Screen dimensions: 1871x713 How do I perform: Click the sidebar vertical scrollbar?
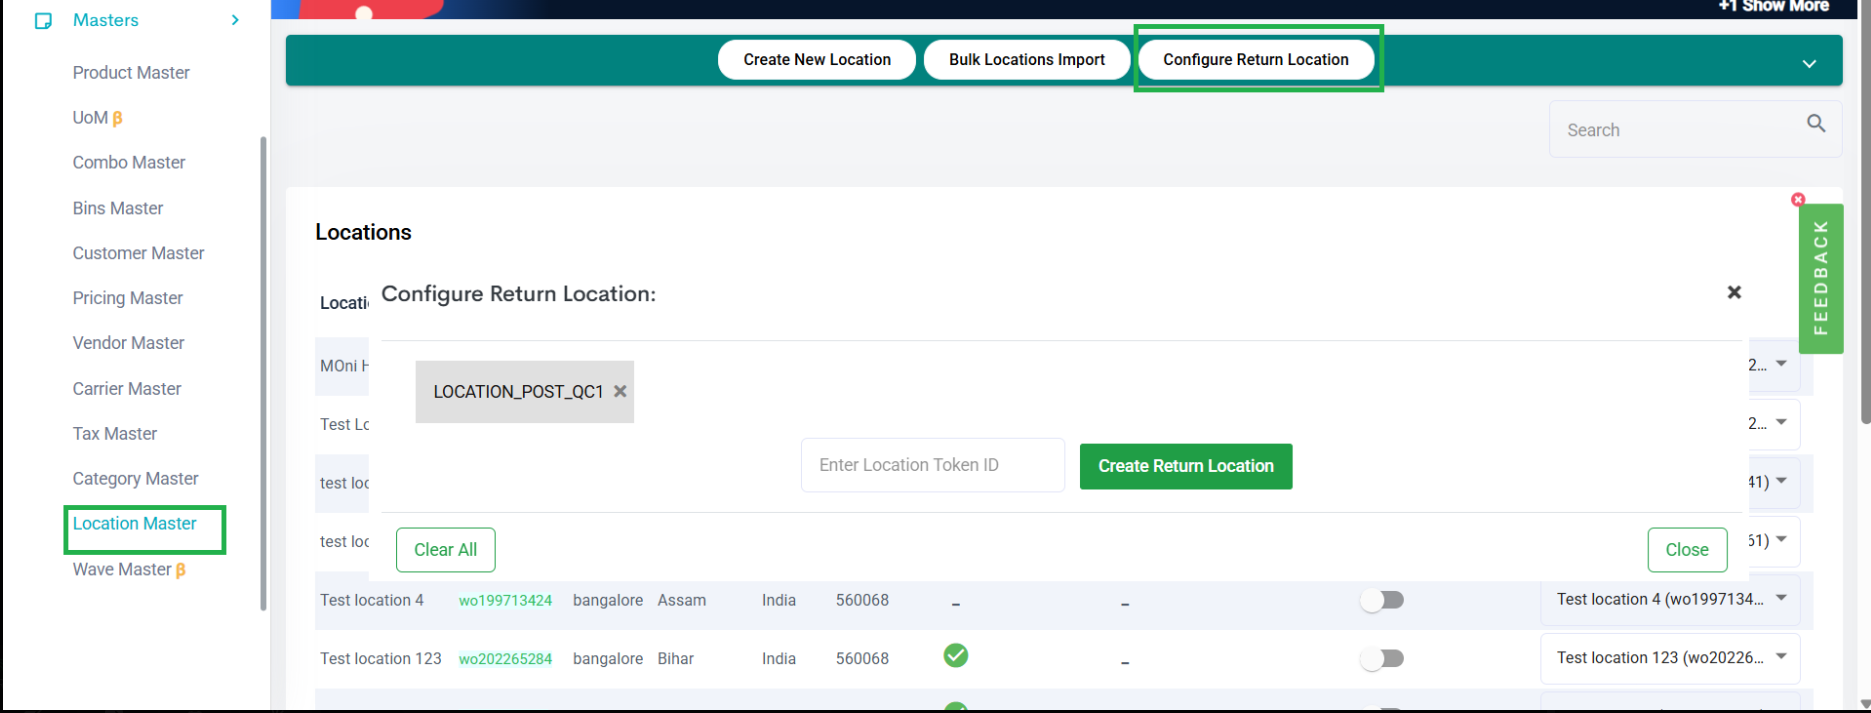pyautogui.click(x=263, y=373)
